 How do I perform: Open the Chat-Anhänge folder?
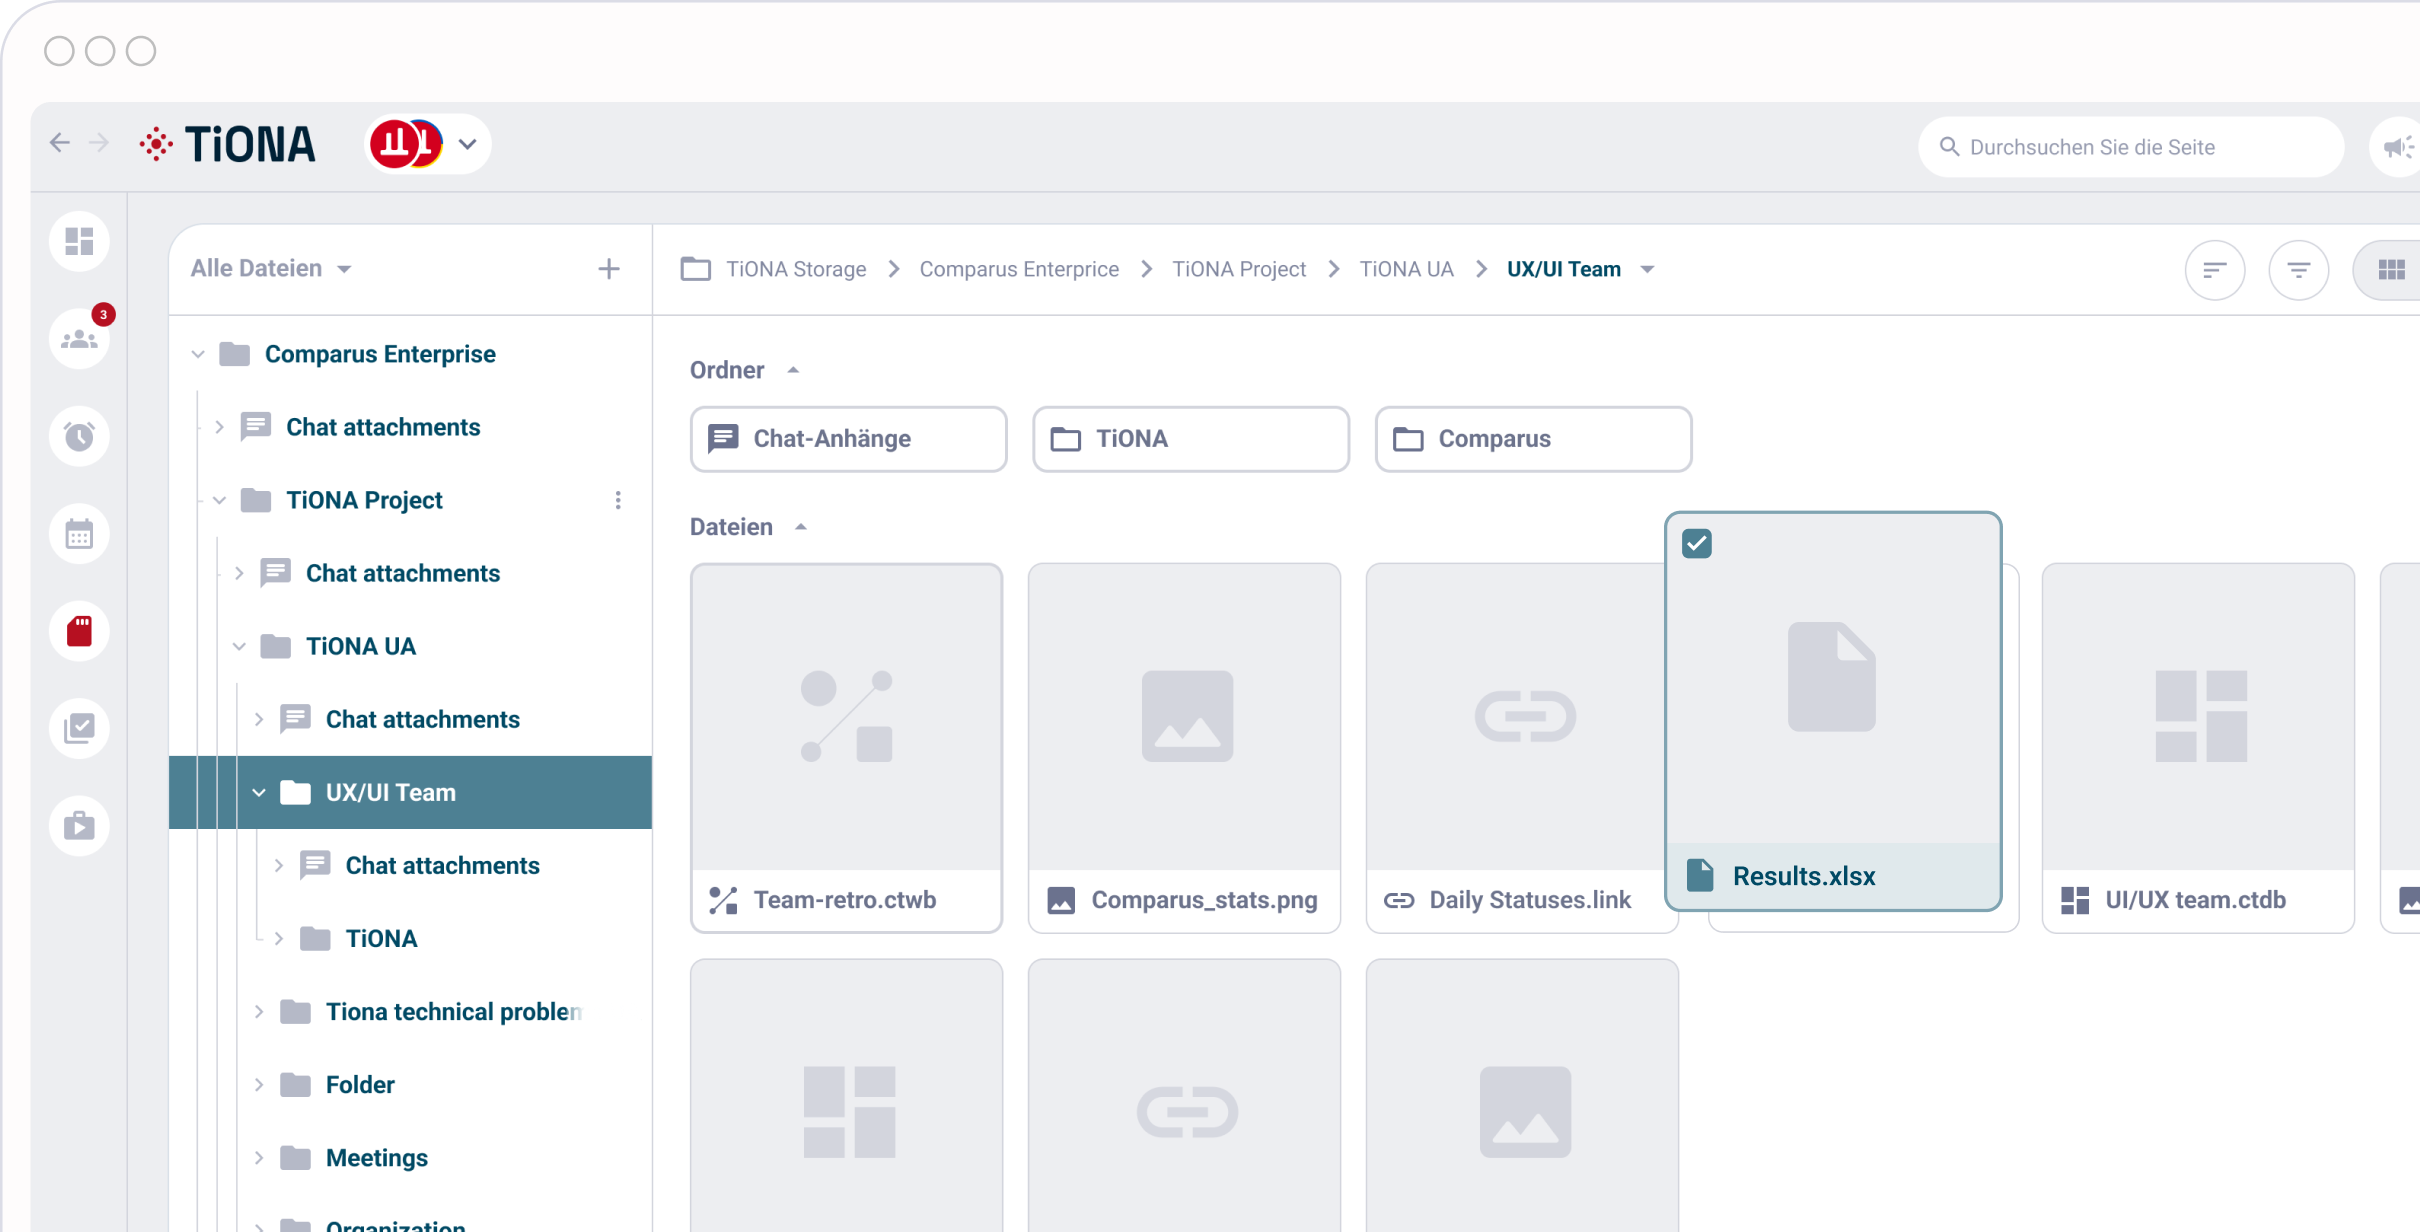(848, 438)
